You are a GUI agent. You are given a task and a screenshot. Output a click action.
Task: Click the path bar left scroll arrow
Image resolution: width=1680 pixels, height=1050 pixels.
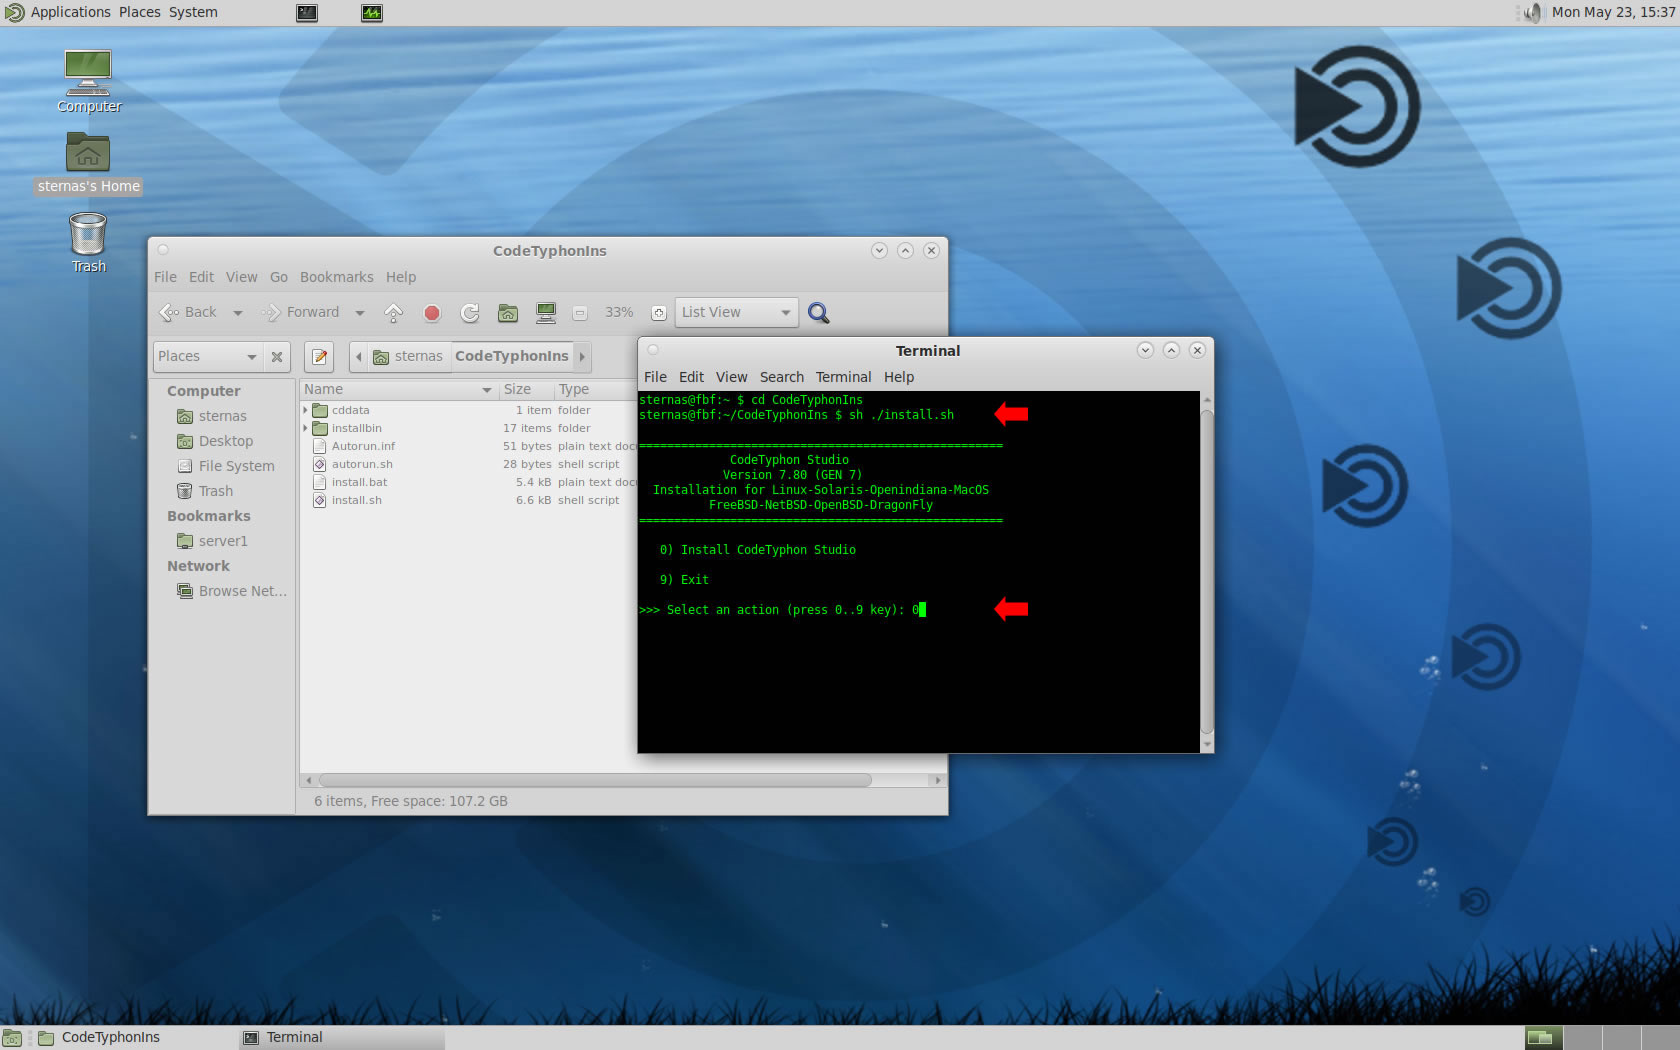359,356
